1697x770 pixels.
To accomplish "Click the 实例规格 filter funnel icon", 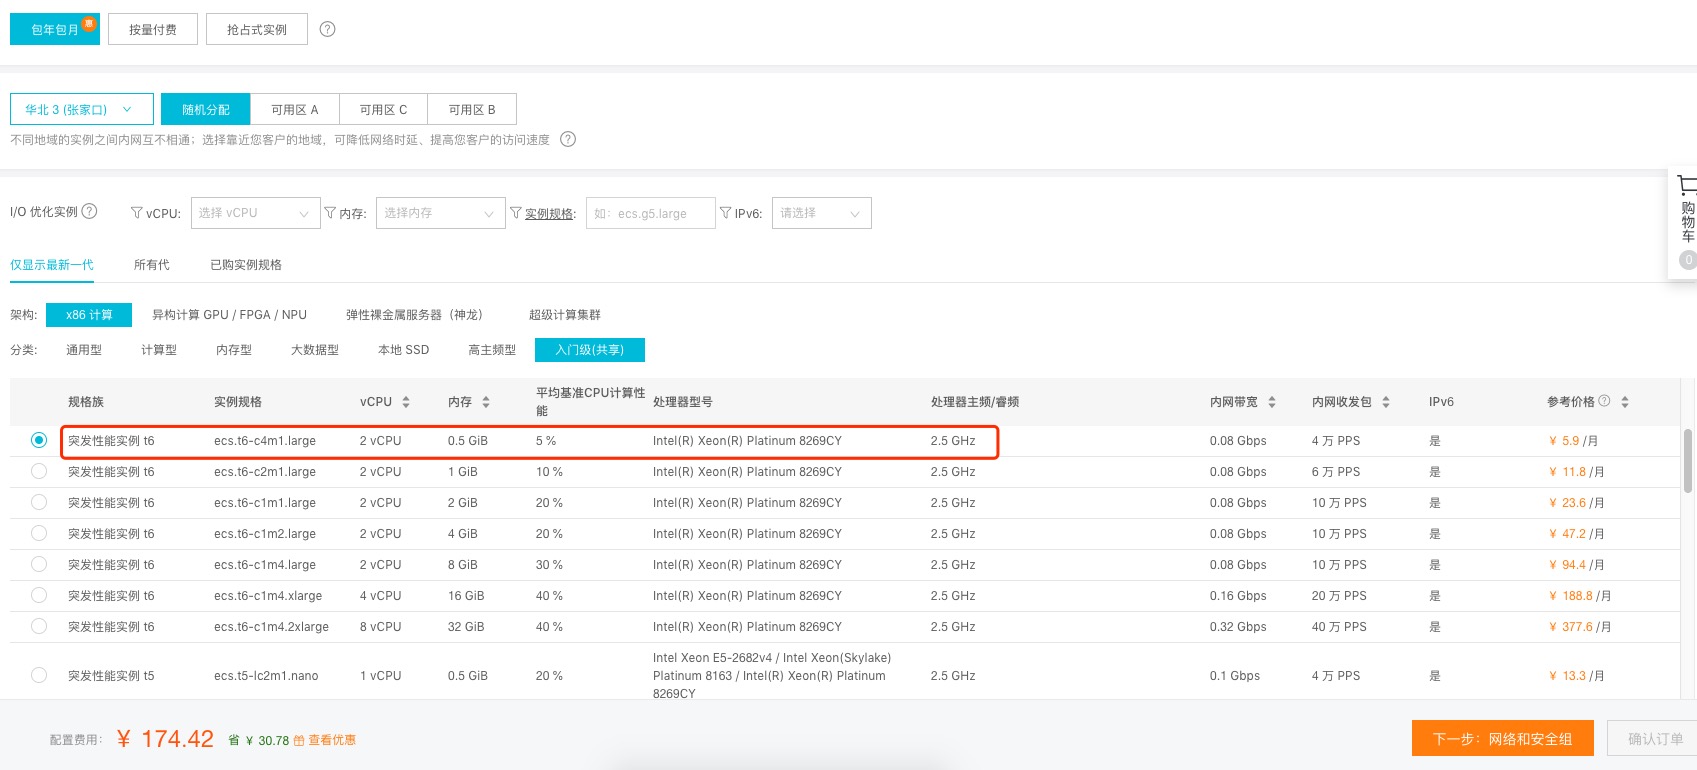I will coord(516,213).
